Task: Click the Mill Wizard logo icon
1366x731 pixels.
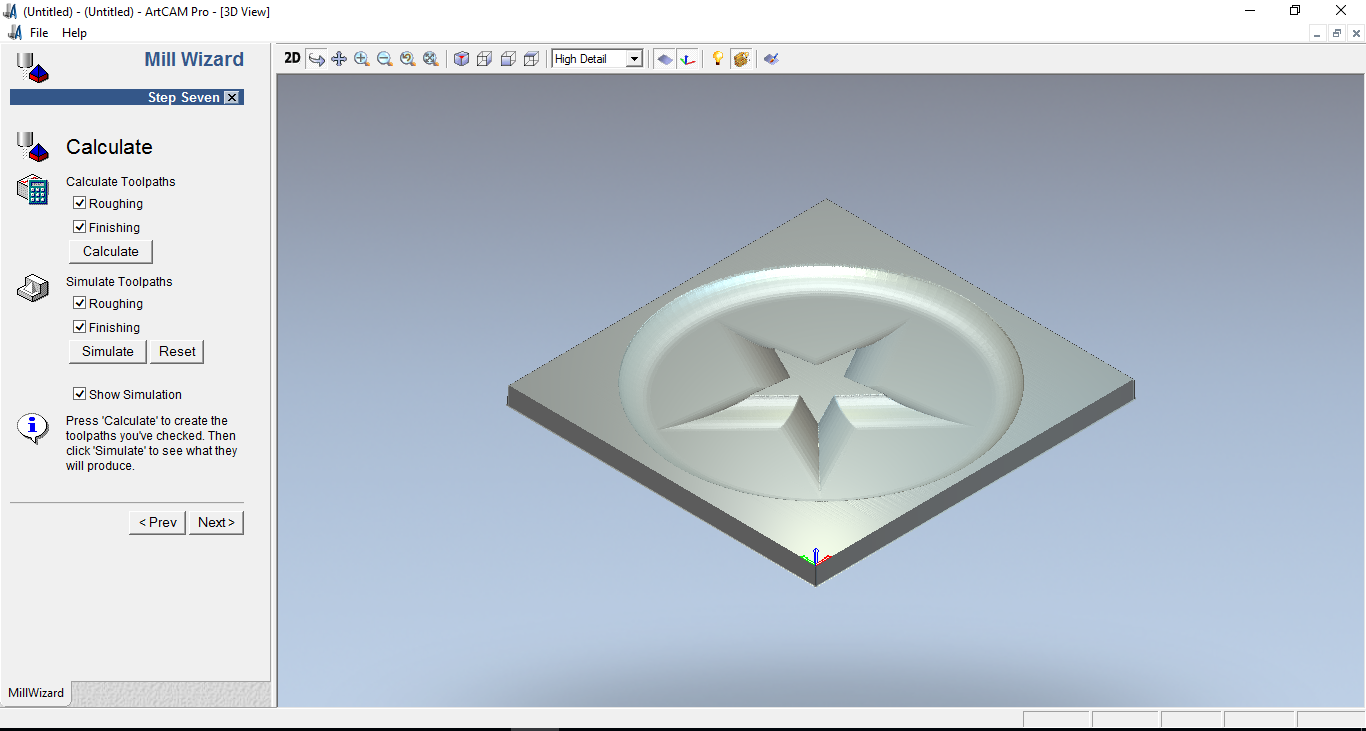Action: tap(33, 67)
